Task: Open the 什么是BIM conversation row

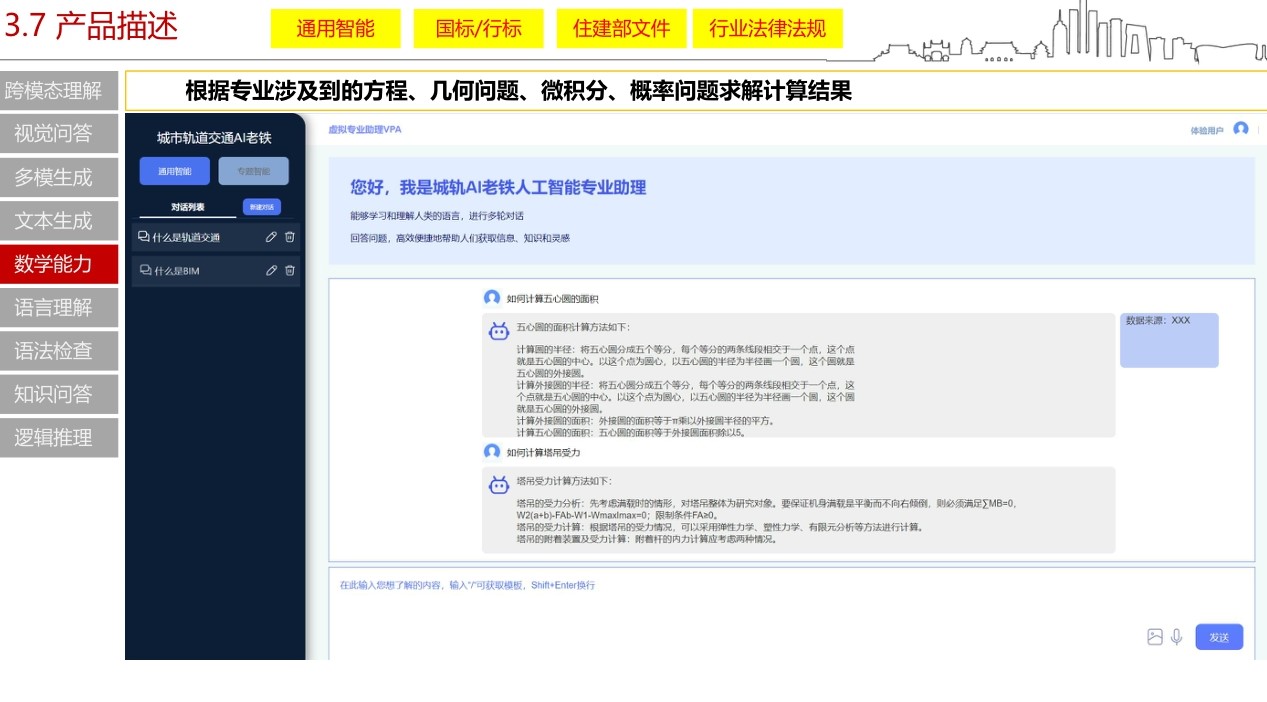Action: [216, 270]
